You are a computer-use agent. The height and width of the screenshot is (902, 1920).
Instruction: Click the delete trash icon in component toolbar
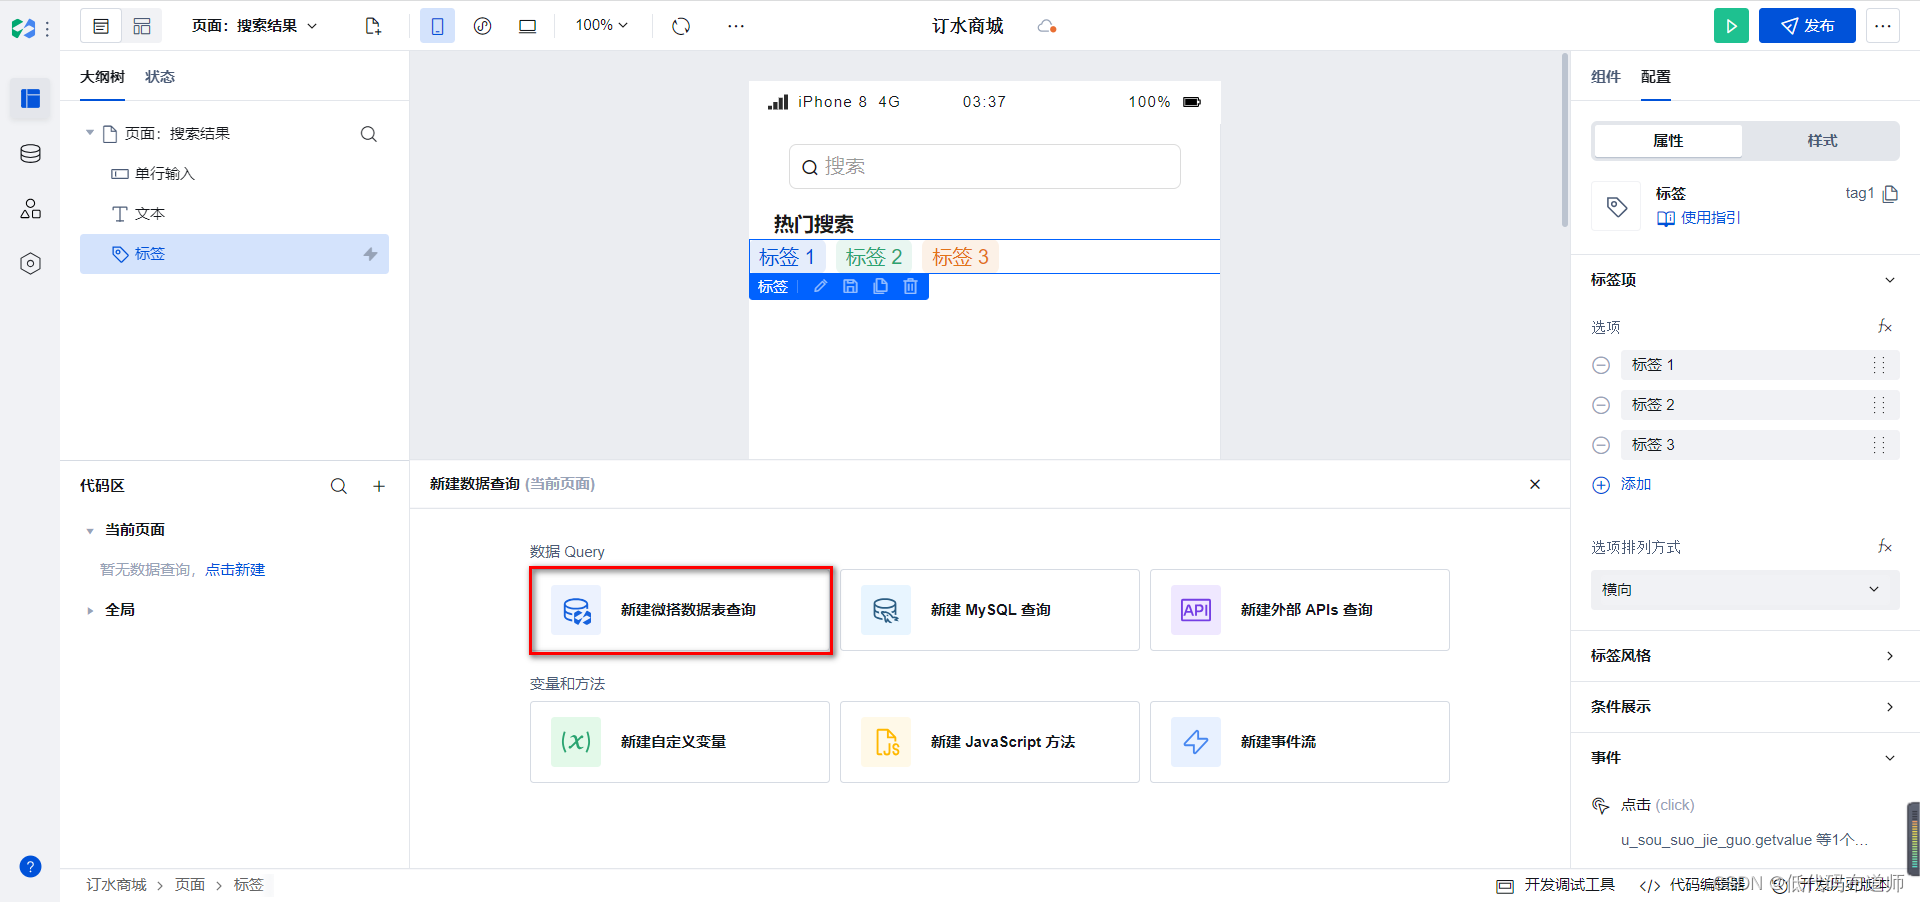(910, 287)
